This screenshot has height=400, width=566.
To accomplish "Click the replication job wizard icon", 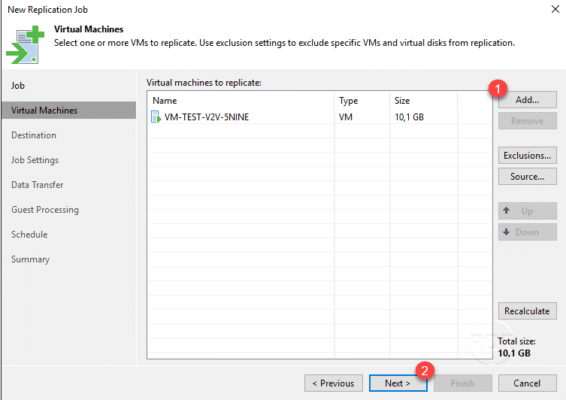I will 25,45.
